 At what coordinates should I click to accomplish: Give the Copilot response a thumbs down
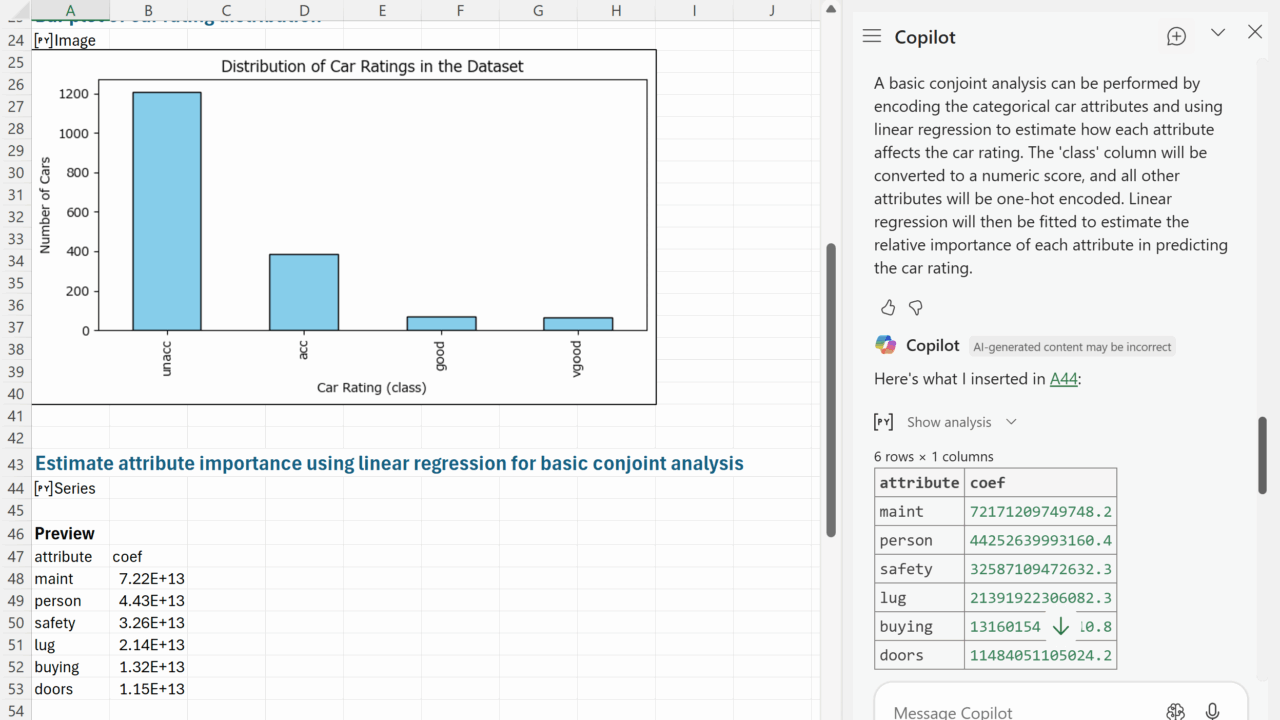tap(915, 307)
